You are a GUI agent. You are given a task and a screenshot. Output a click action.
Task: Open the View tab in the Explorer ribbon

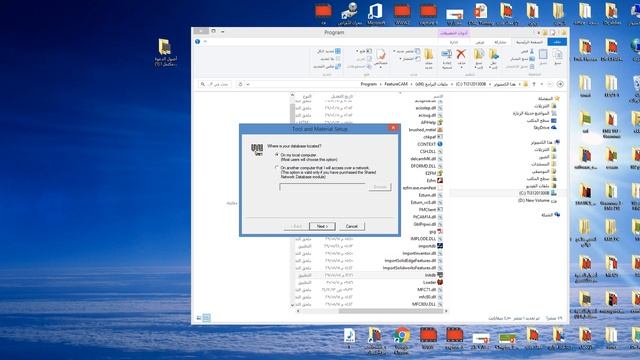pos(480,42)
